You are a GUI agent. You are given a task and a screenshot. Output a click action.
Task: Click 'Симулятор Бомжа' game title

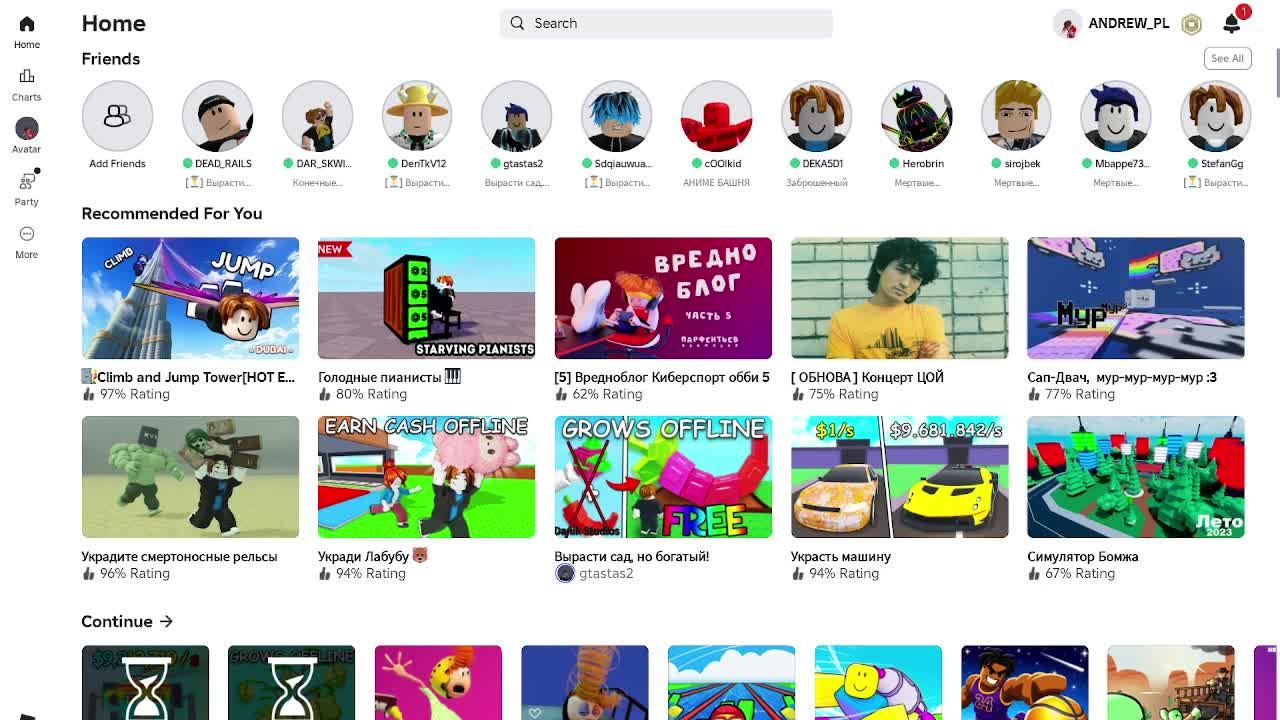pyautogui.click(x=1082, y=556)
